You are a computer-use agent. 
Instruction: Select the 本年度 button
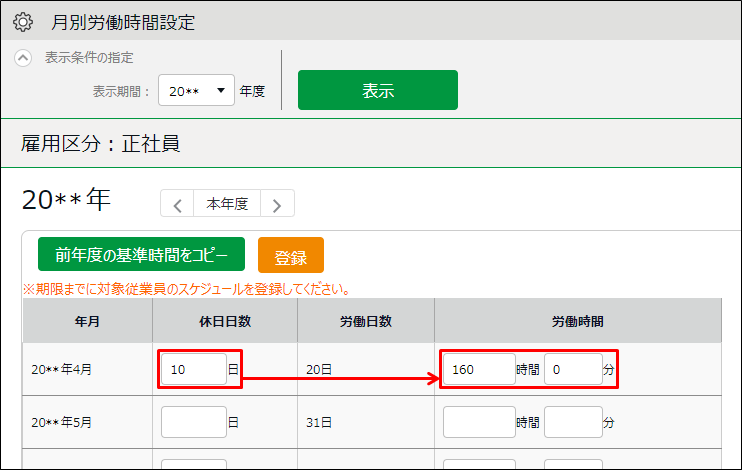[227, 204]
